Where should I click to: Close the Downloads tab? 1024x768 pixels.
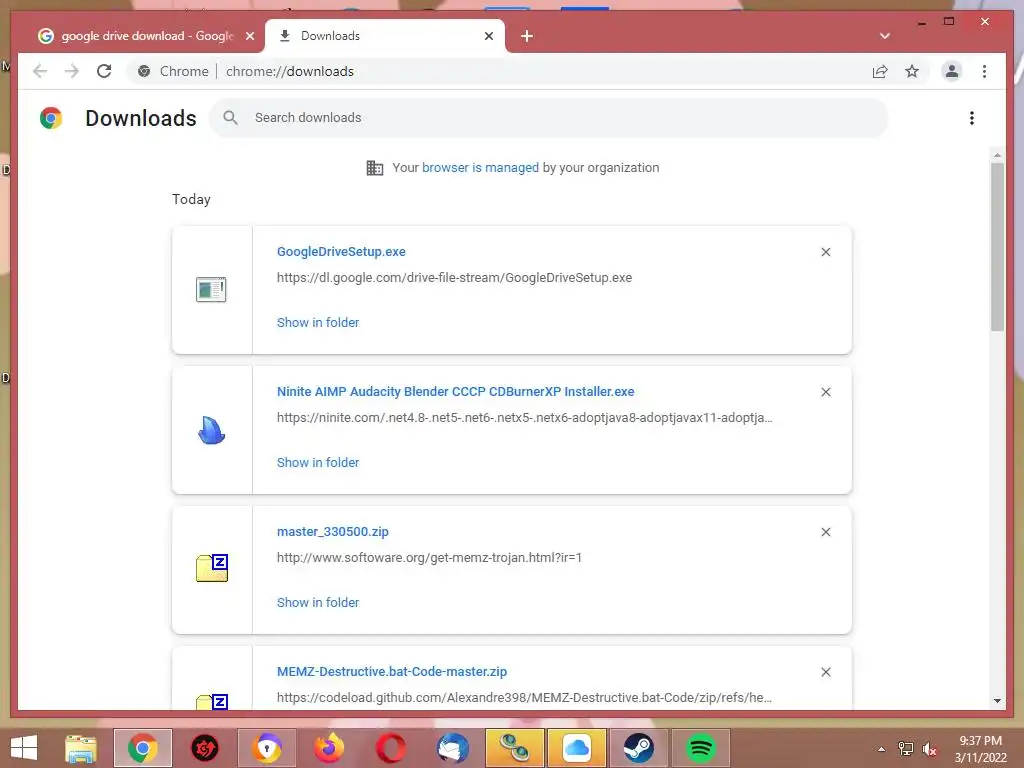(x=488, y=36)
